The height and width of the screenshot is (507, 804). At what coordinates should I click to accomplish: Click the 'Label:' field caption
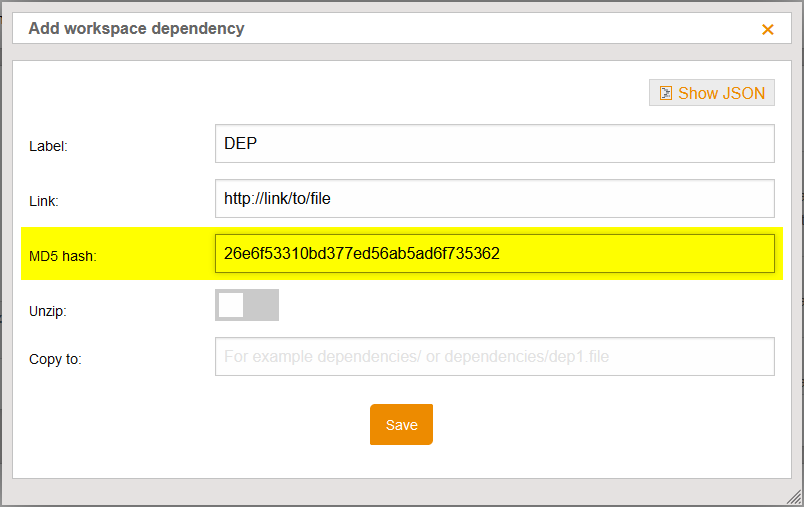point(48,146)
